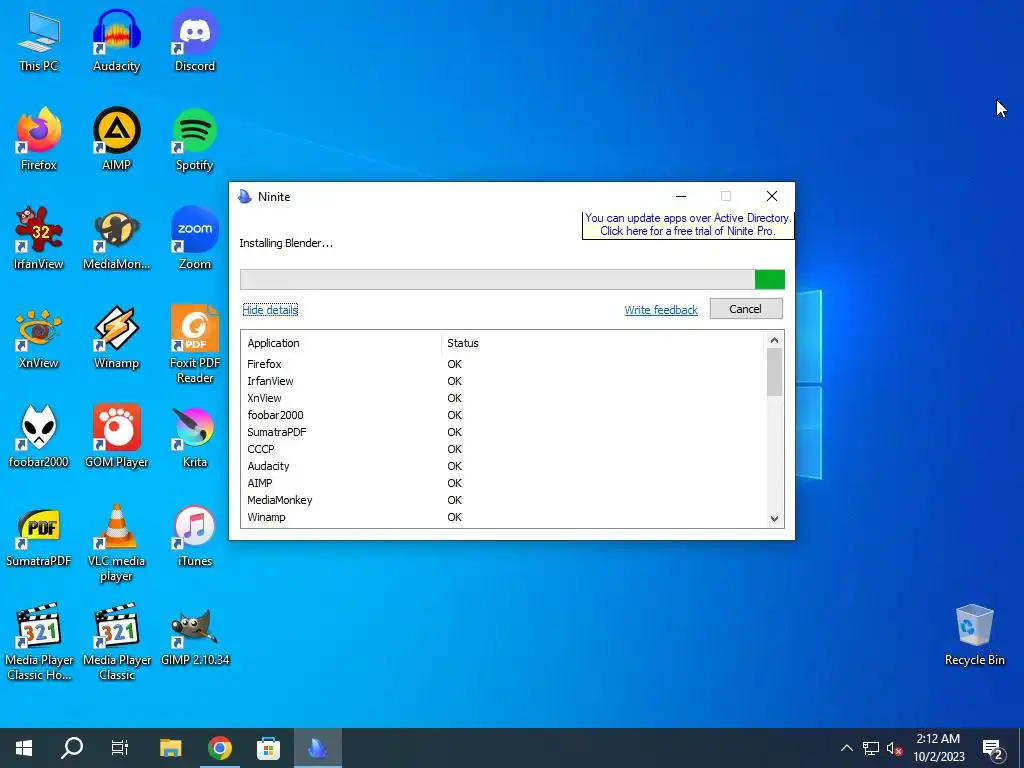Select the Discord desktop shortcut
Screen dimensions: 1024x768
(x=195, y=42)
